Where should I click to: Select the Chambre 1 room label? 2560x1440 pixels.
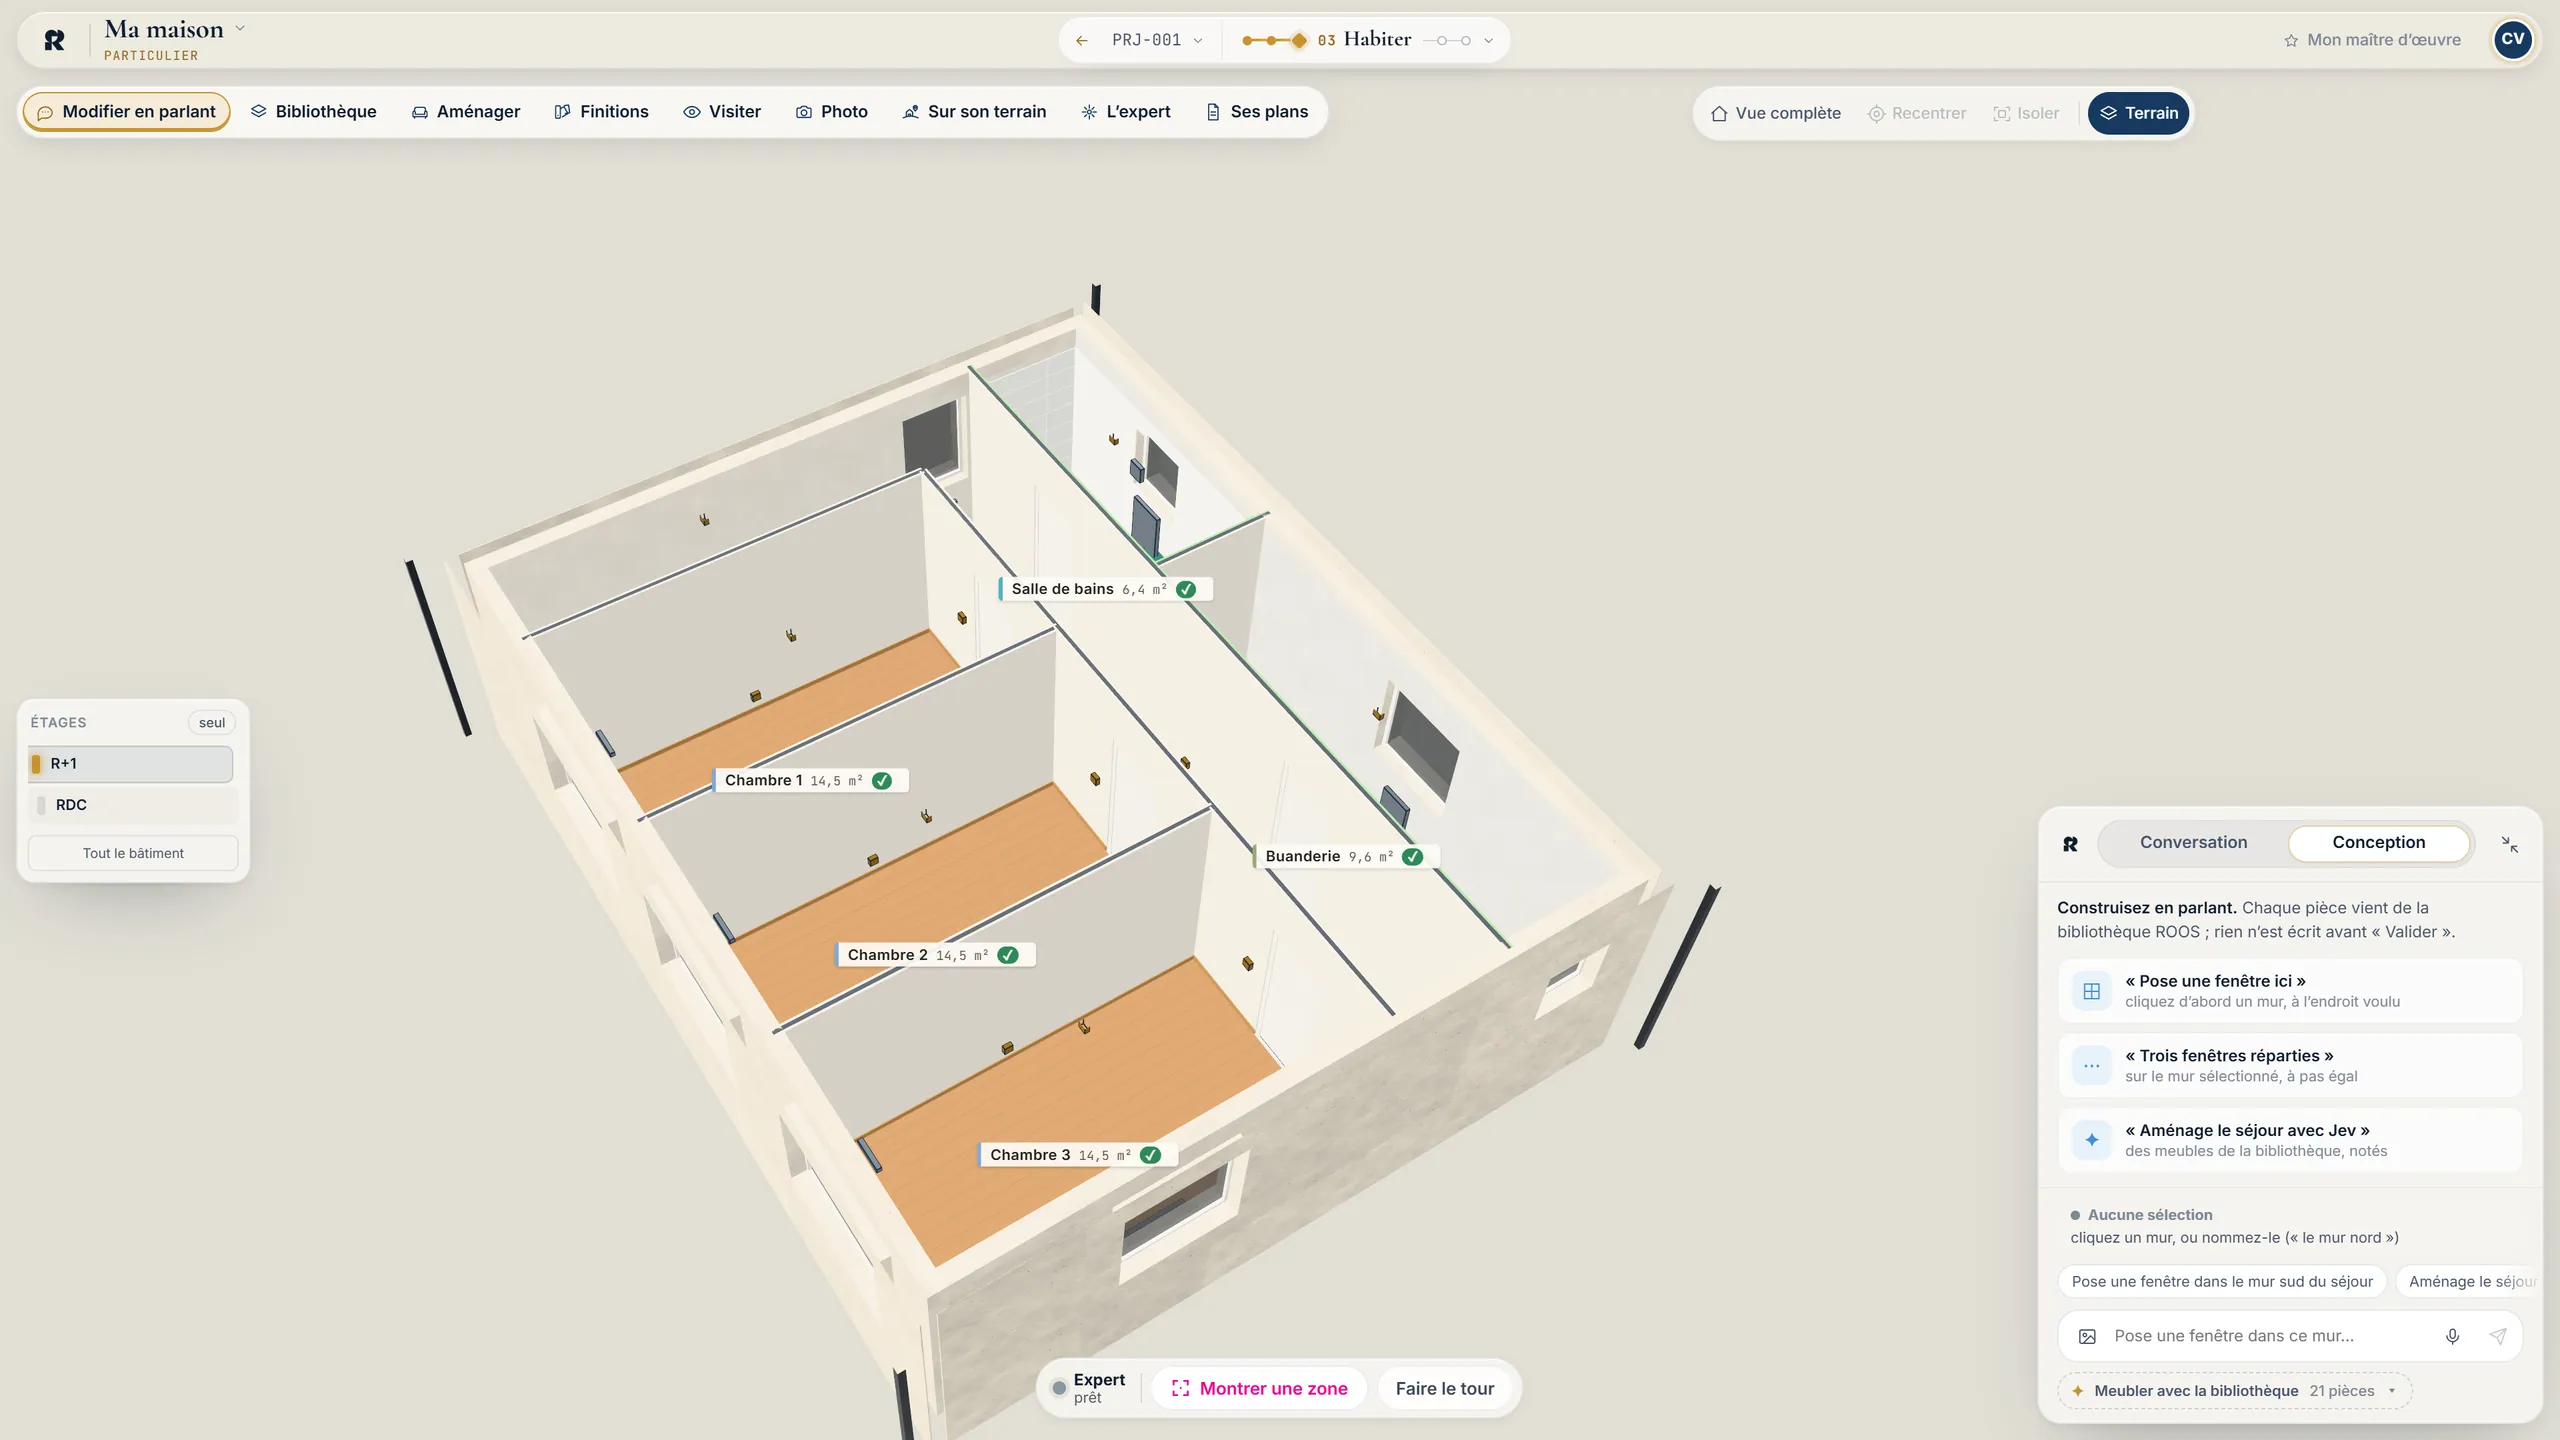(810, 781)
